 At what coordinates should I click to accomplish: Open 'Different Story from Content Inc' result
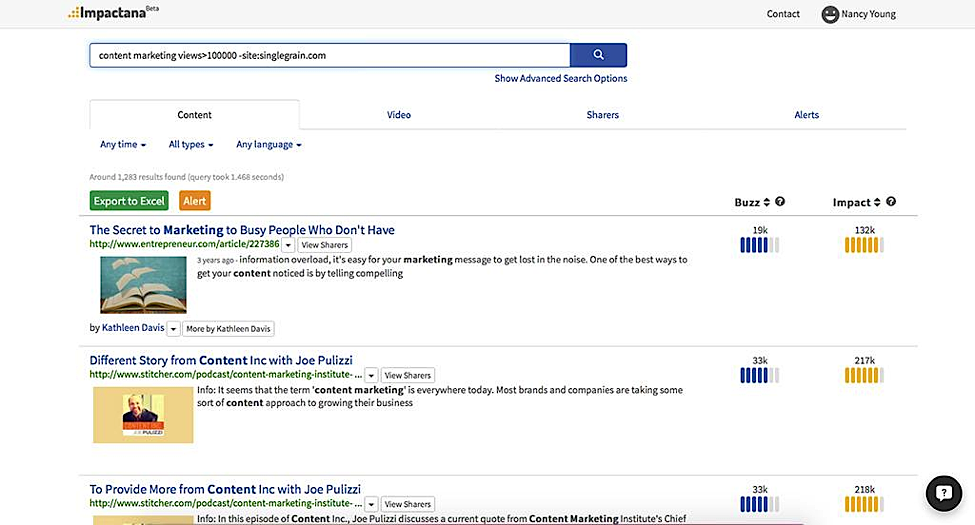pos(221,360)
